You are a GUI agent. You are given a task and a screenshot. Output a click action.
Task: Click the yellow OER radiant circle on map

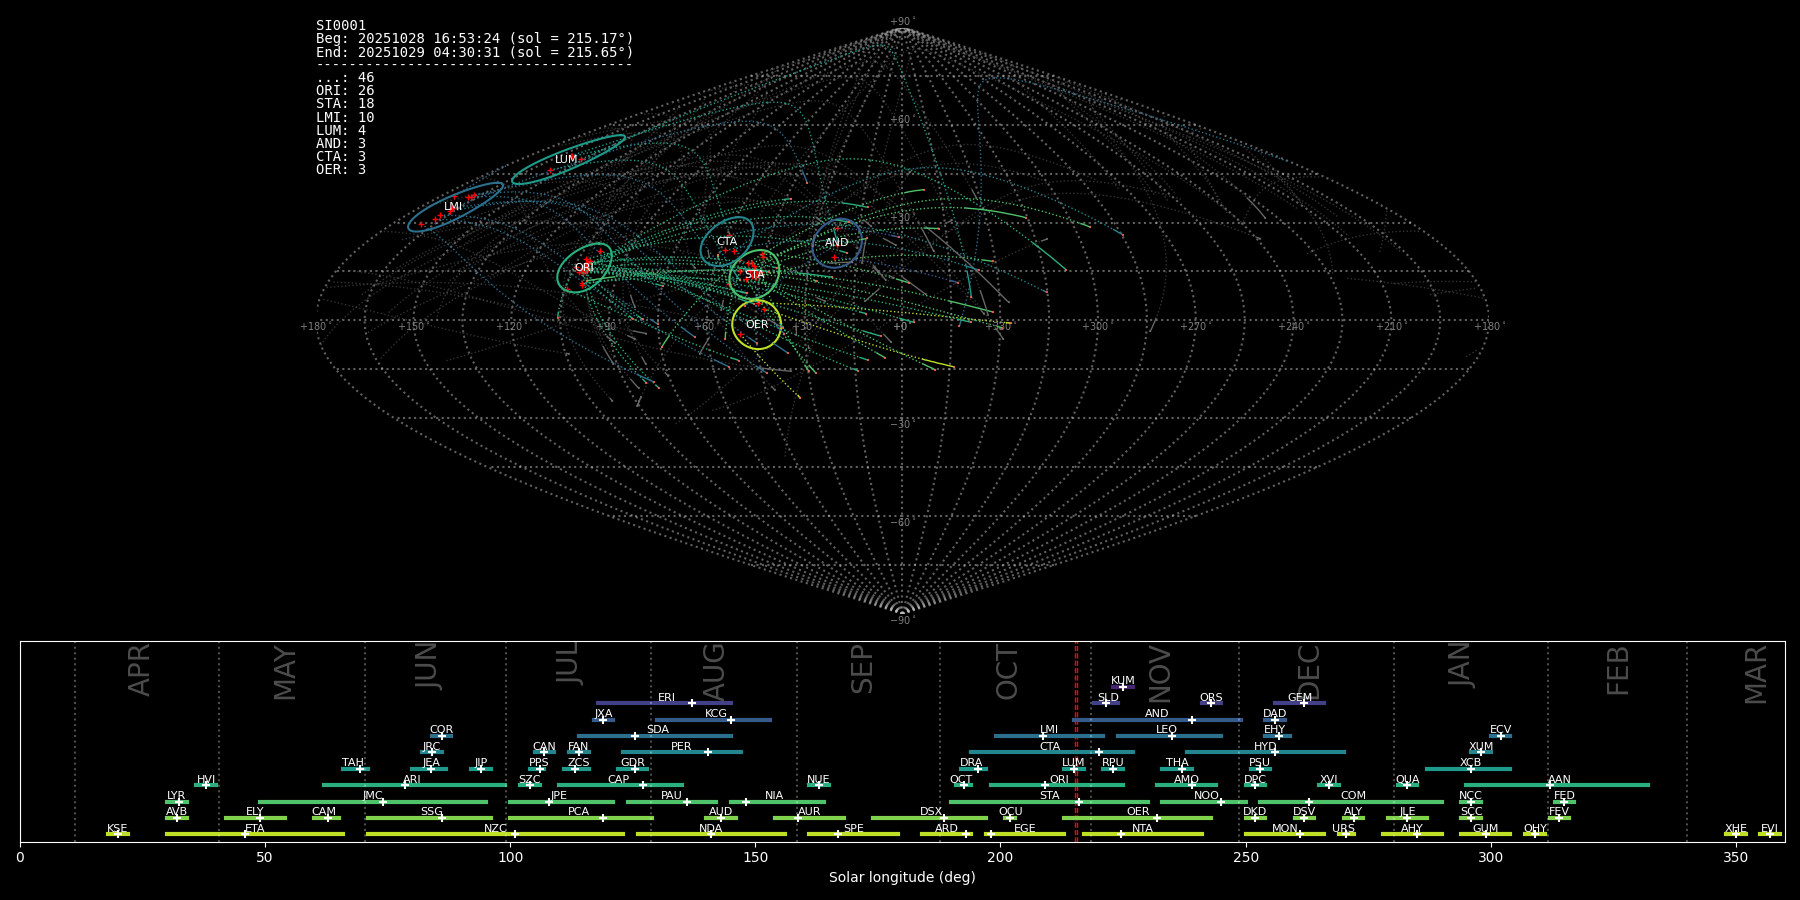pyautogui.click(x=757, y=325)
